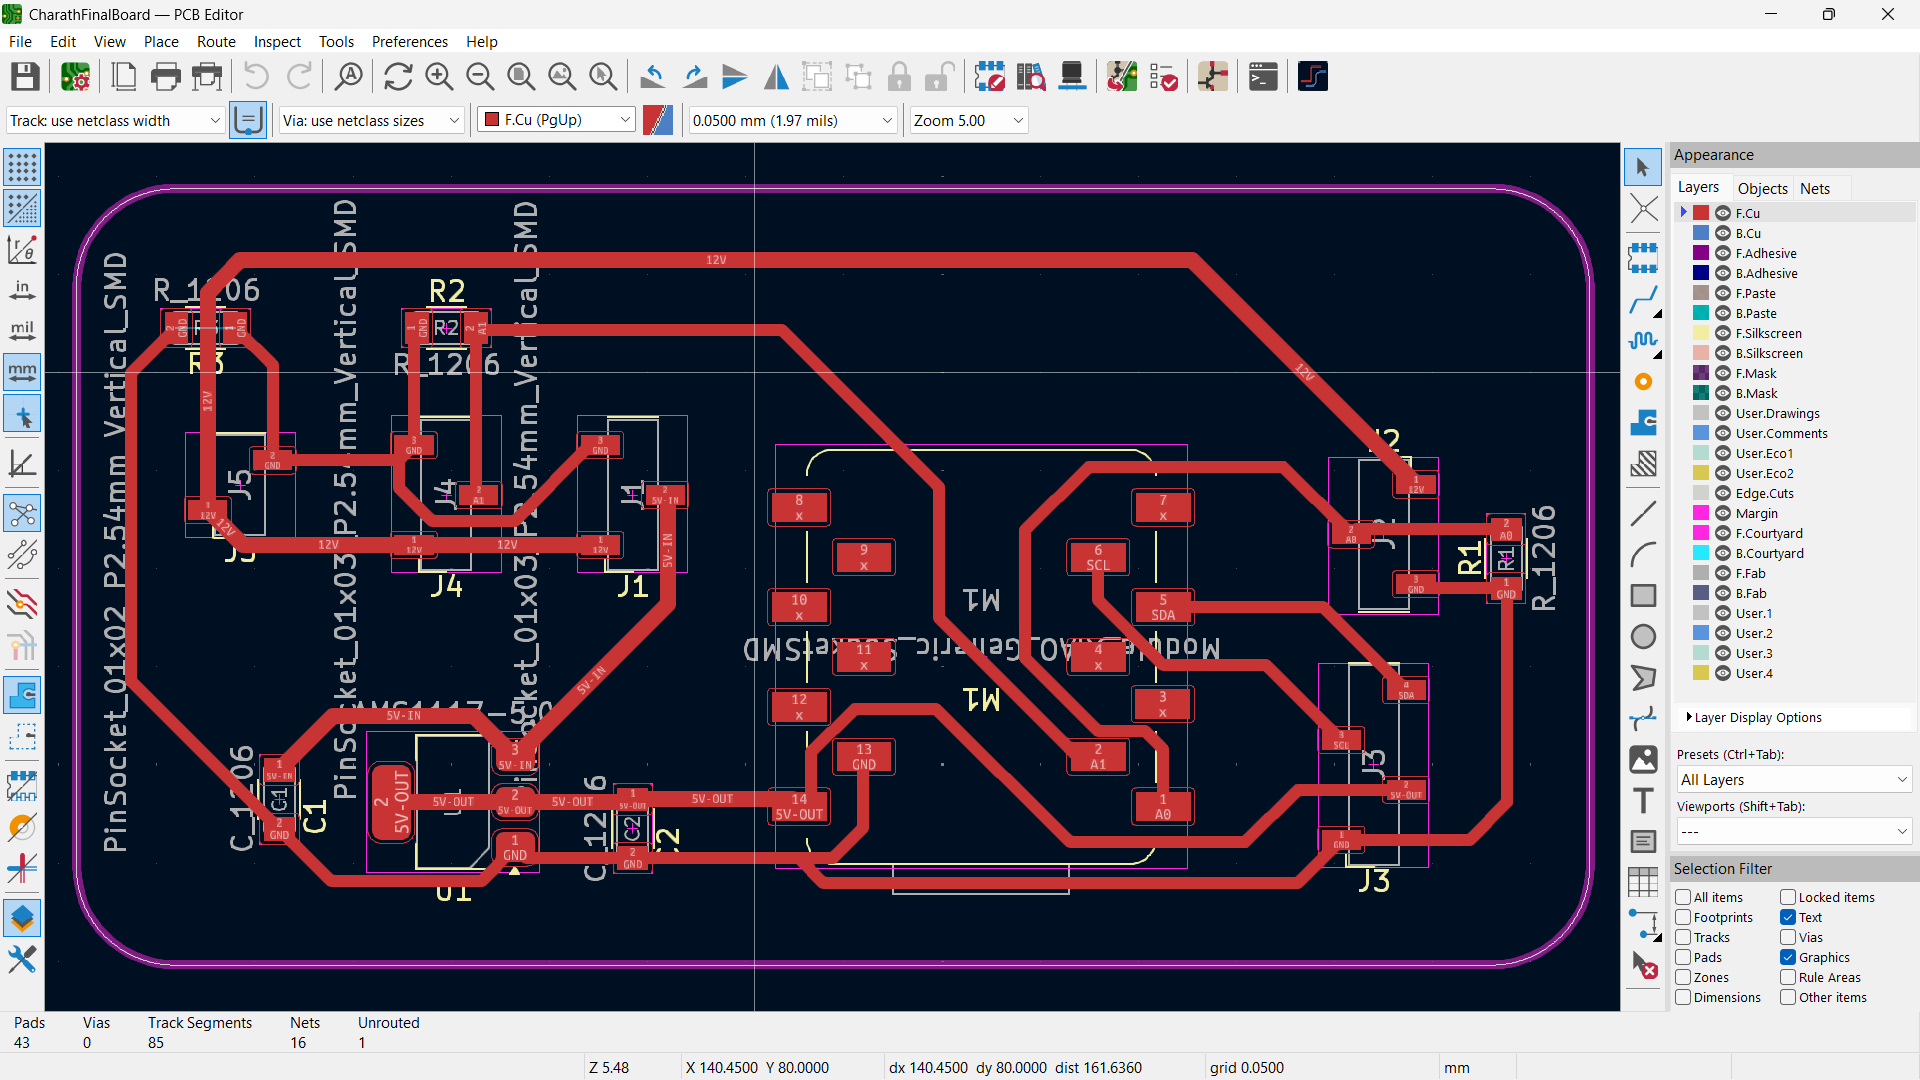Rotate selection counterclockwise icon
The height and width of the screenshot is (1080, 1920).
(653, 77)
